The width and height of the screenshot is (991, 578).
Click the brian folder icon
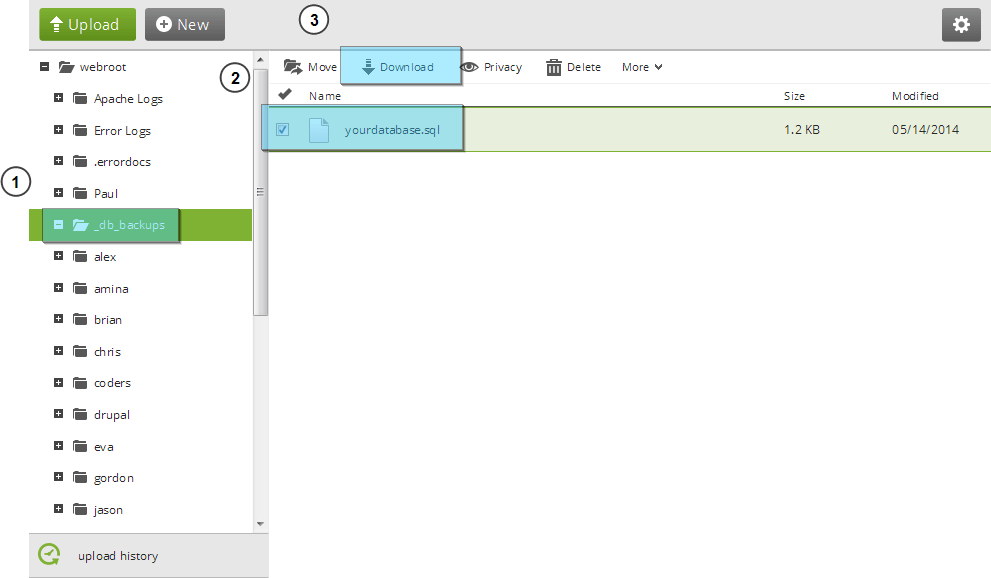coord(80,319)
